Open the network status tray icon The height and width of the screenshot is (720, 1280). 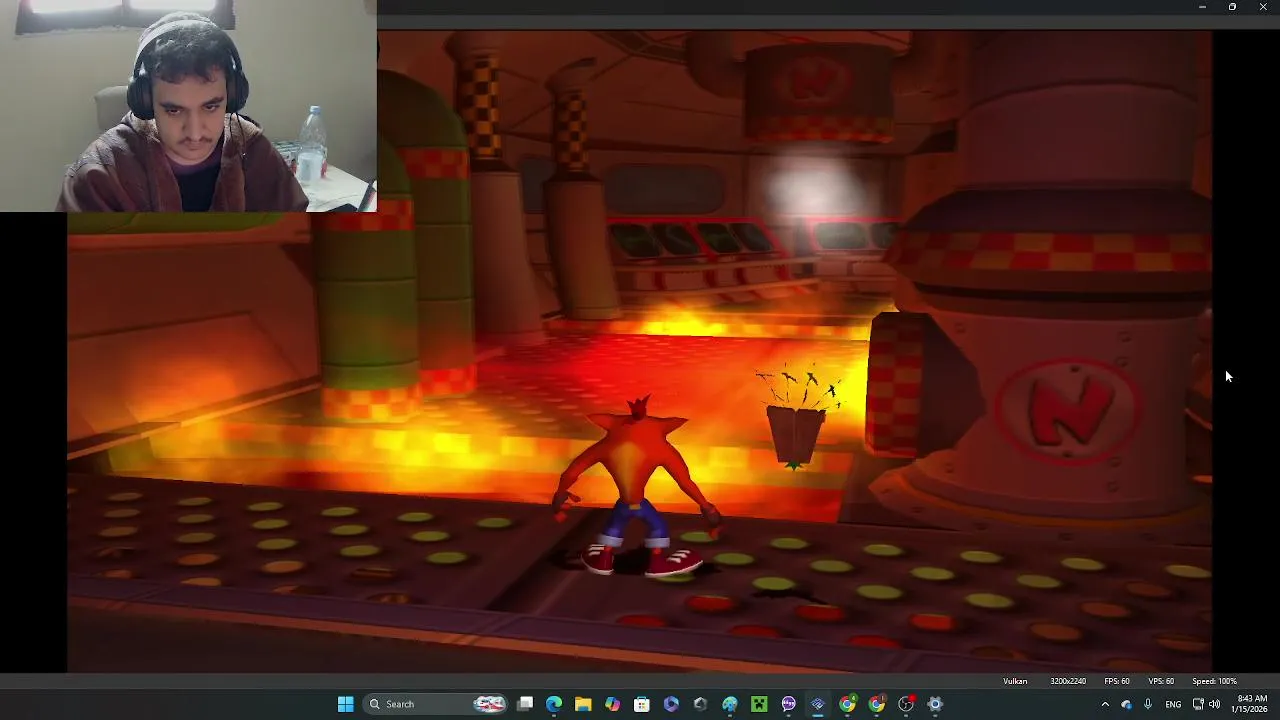tap(1198, 704)
